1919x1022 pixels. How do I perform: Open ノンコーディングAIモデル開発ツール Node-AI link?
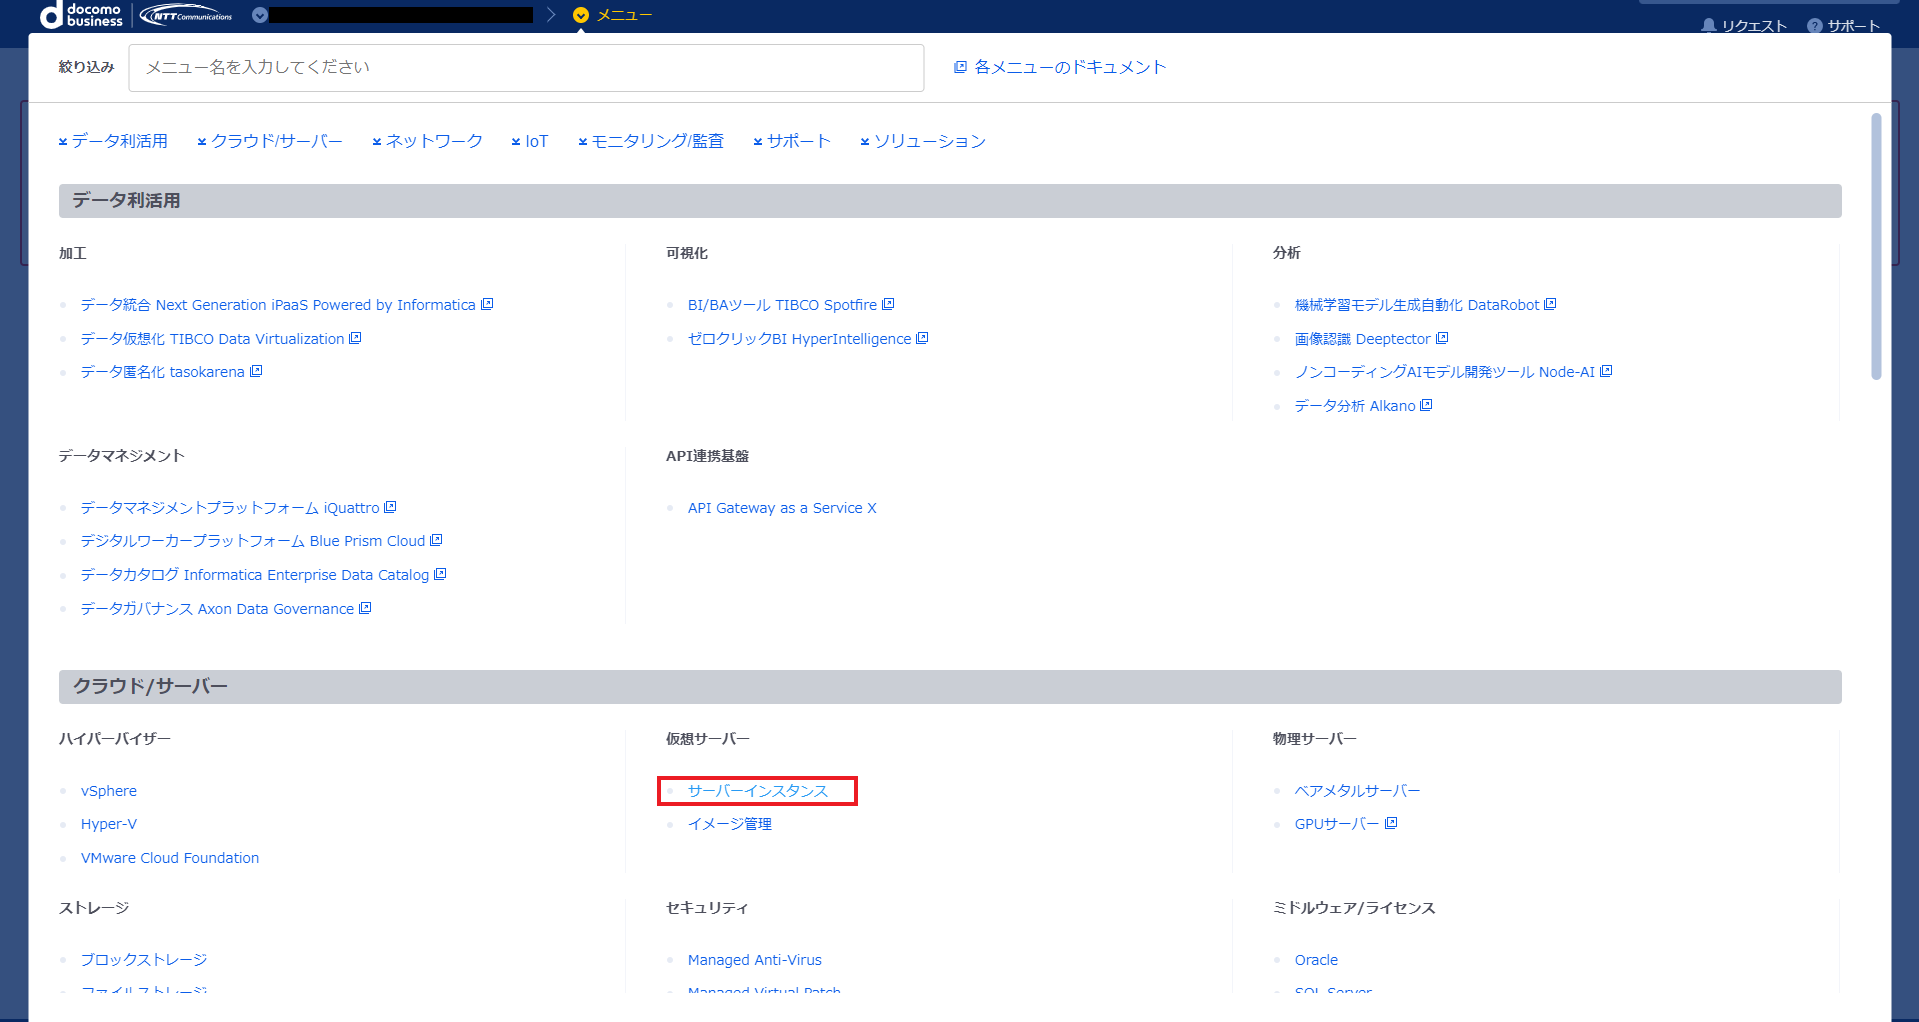1445,372
